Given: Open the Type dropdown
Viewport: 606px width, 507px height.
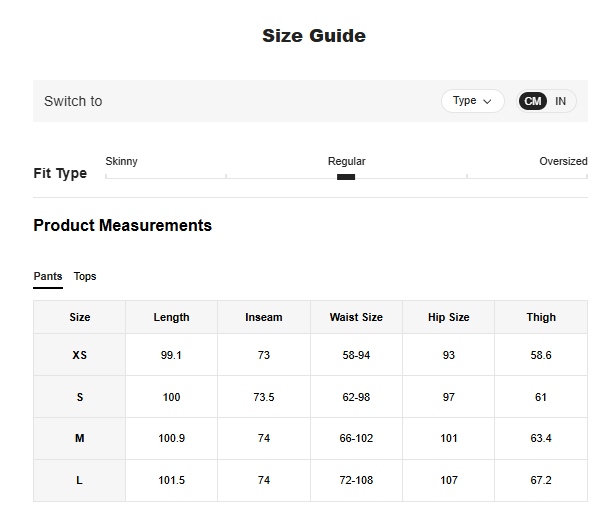Looking at the screenshot, I should coord(472,101).
